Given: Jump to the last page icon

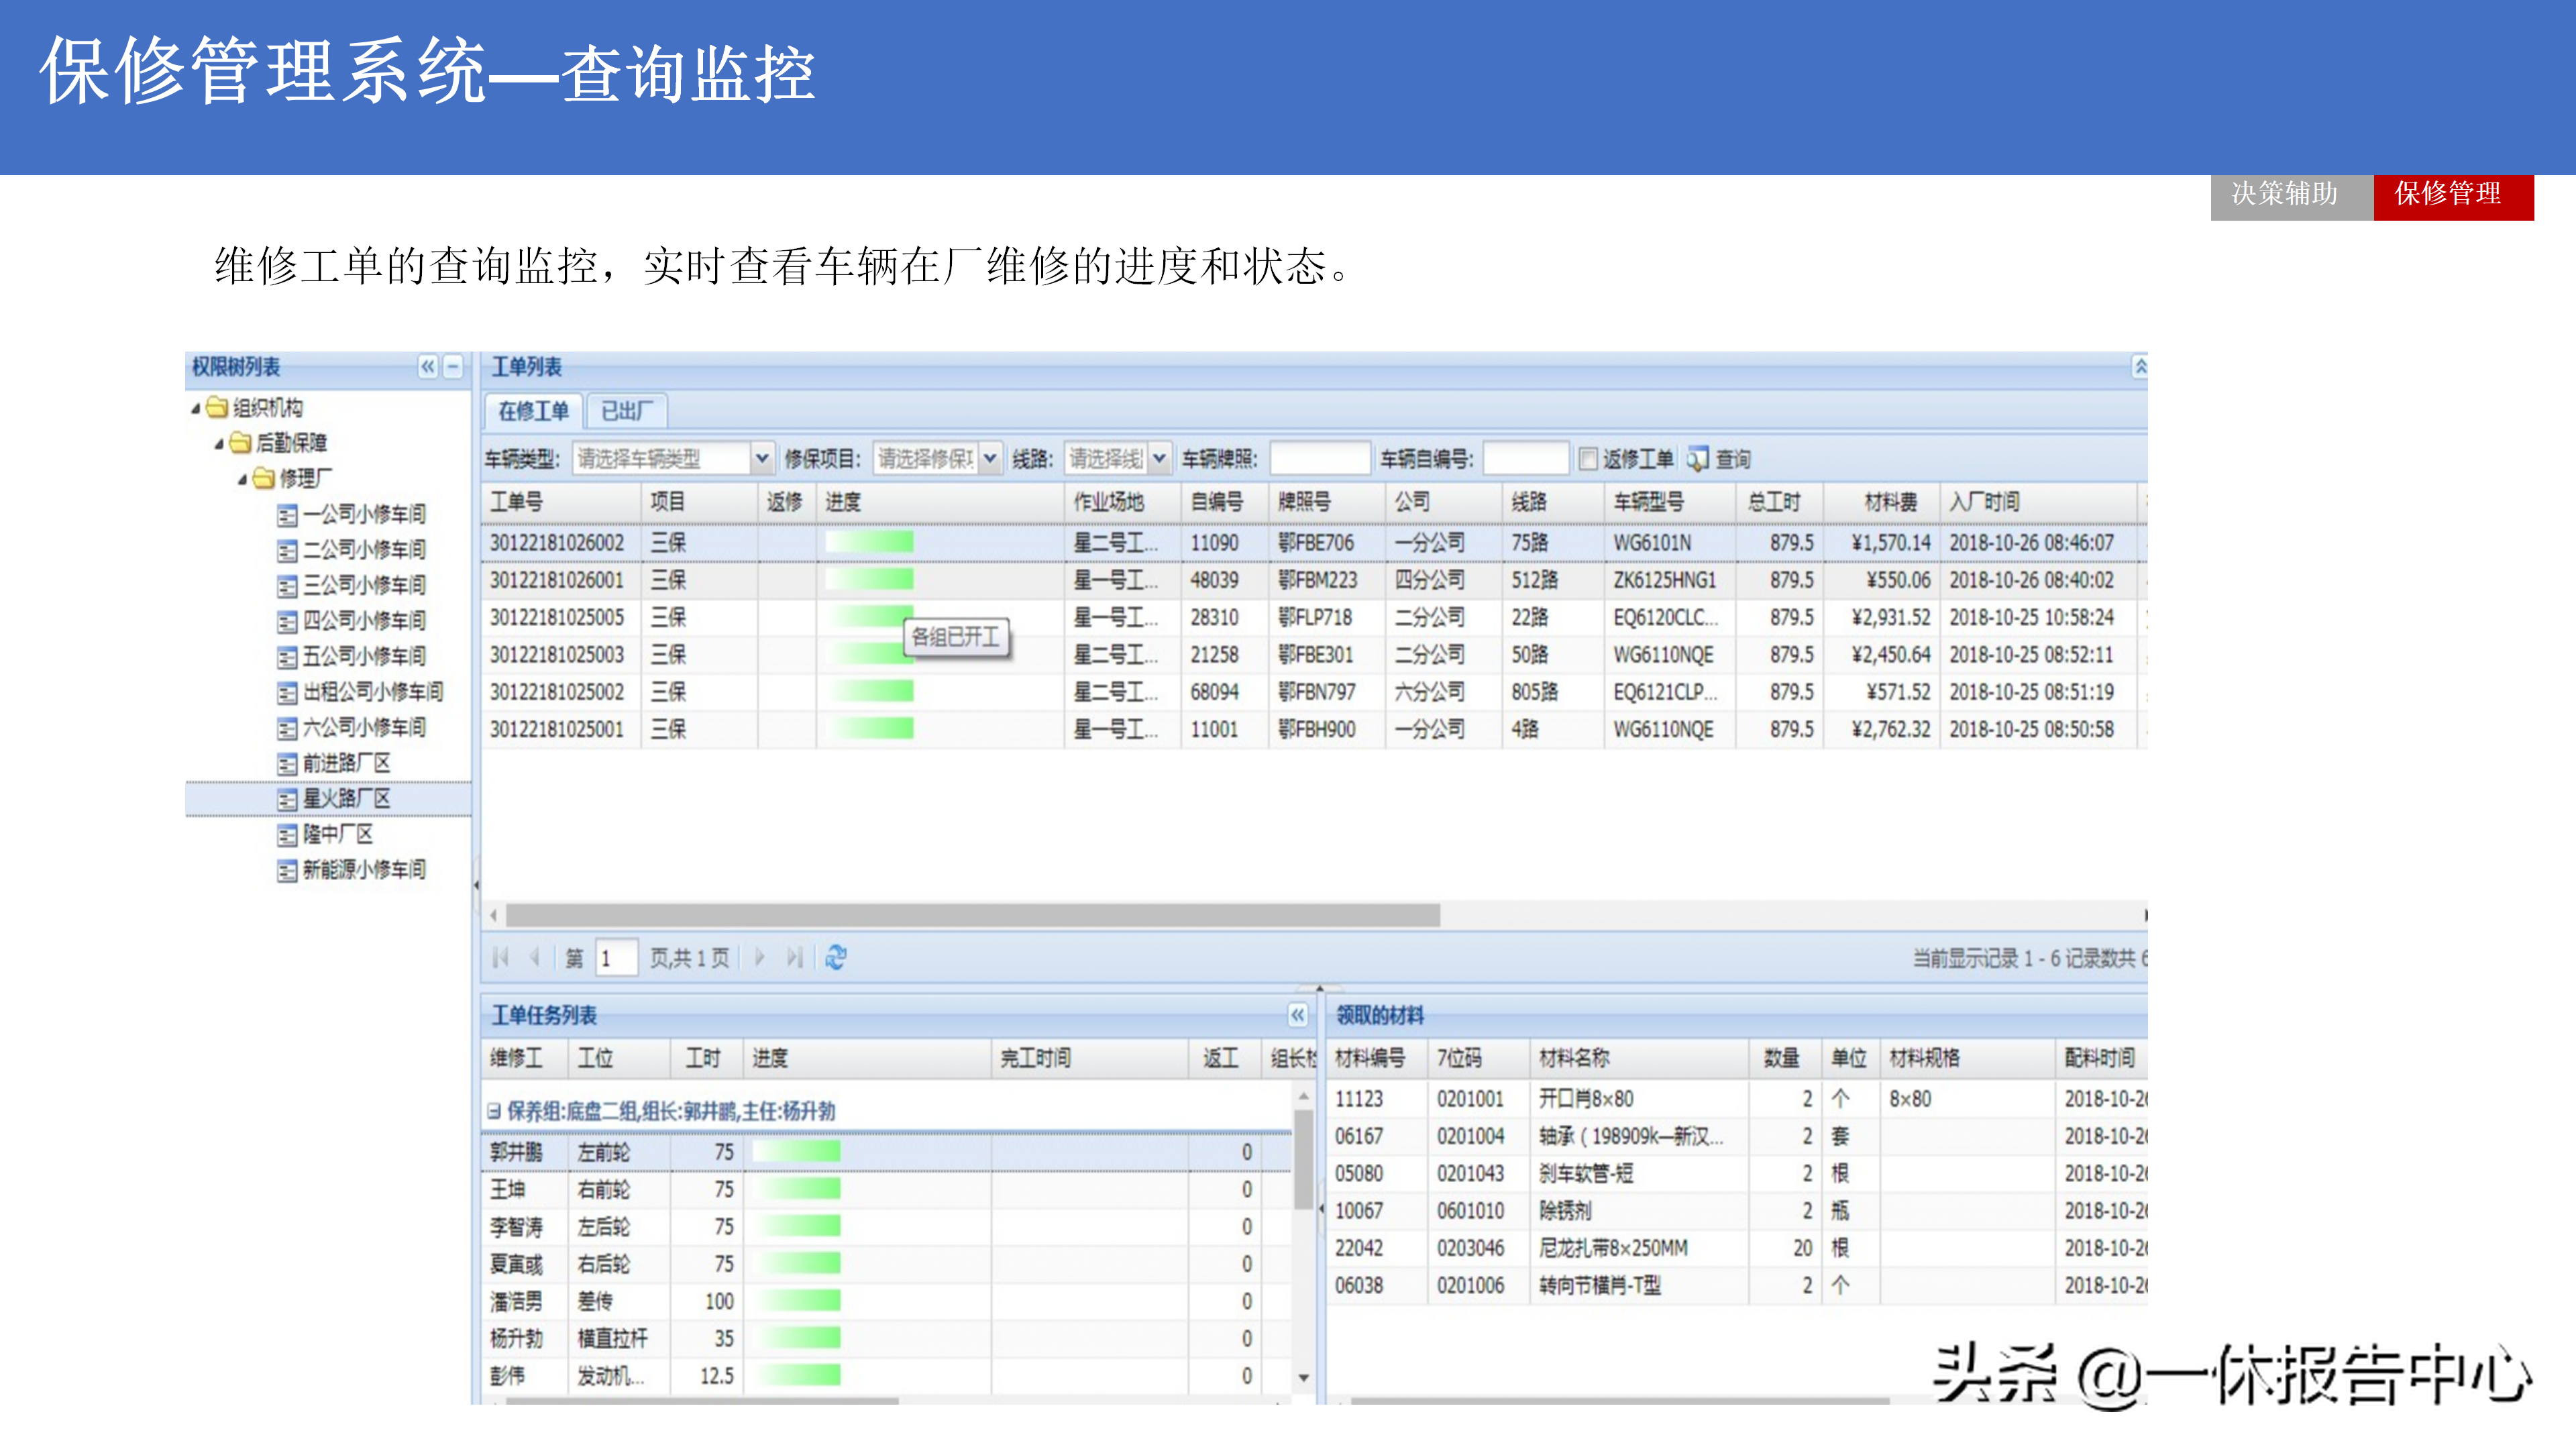Looking at the screenshot, I should pyautogui.click(x=794, y=958).
